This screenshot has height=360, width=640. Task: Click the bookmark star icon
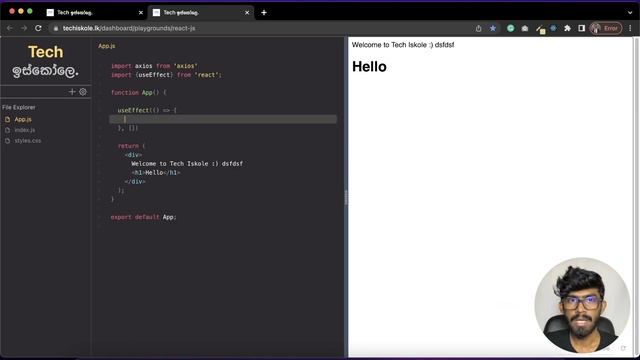(493, 28)
